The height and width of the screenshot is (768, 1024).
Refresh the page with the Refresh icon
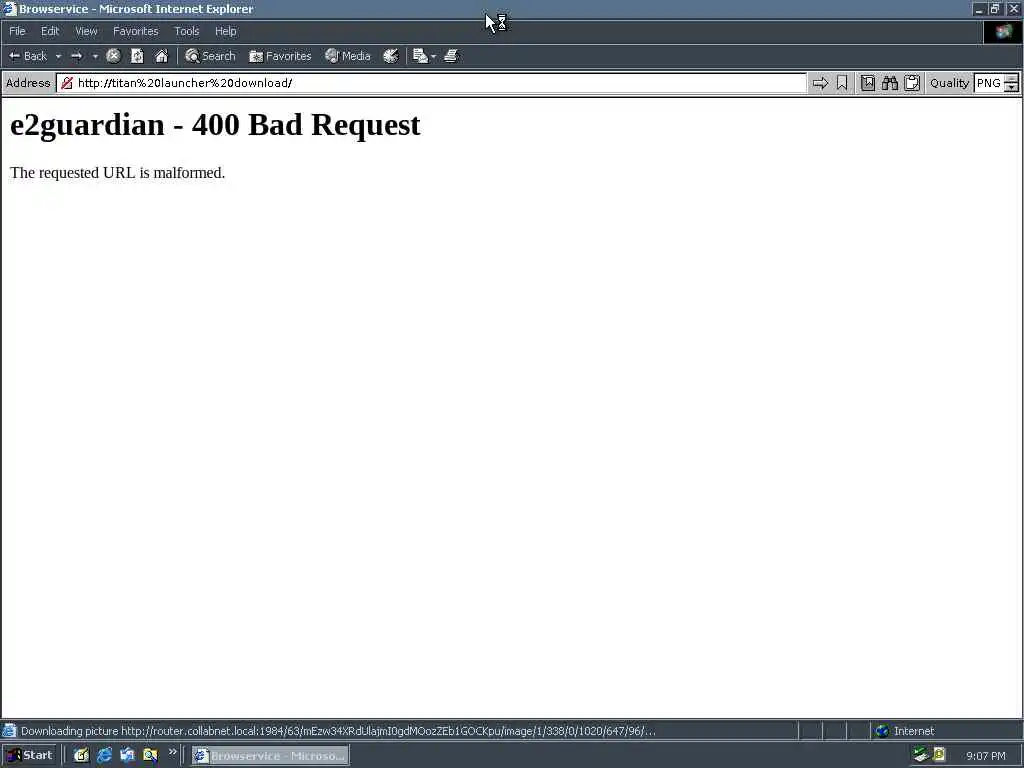click(x=137, y=56)
